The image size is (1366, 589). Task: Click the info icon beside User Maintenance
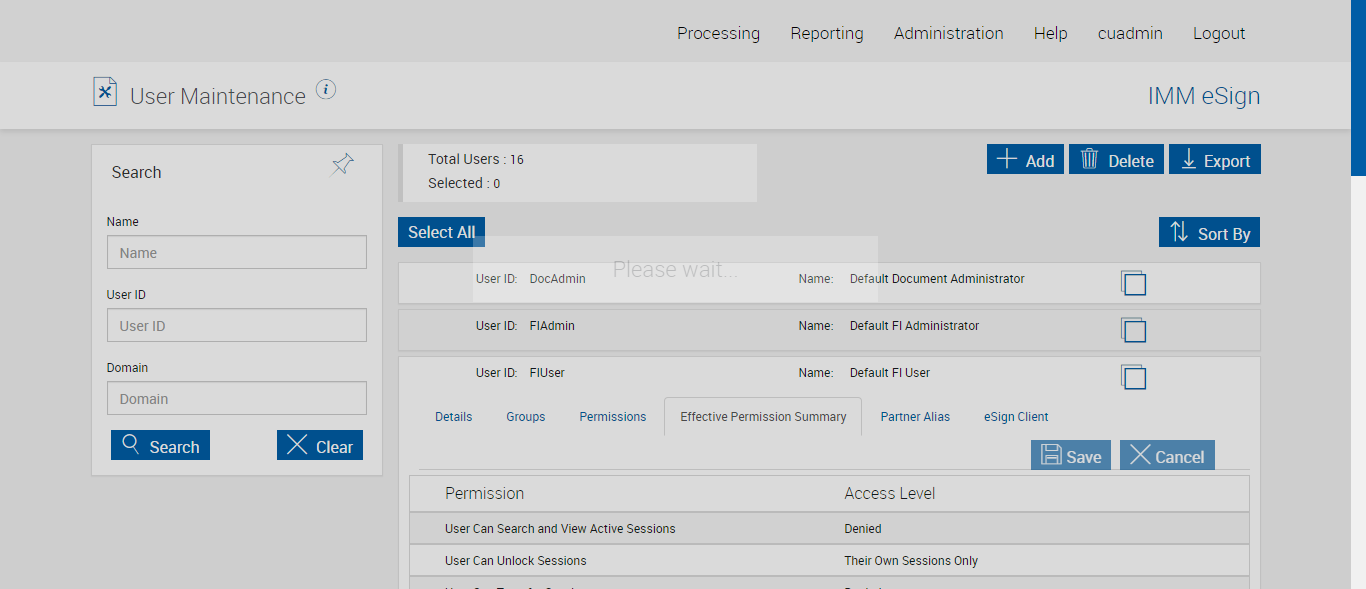click(x=326, y=89)
